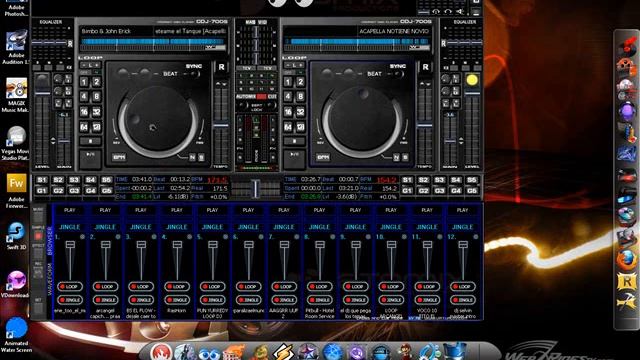Set a 1-beat loop on left deck

pyautogui.click(x=84, y=82)
